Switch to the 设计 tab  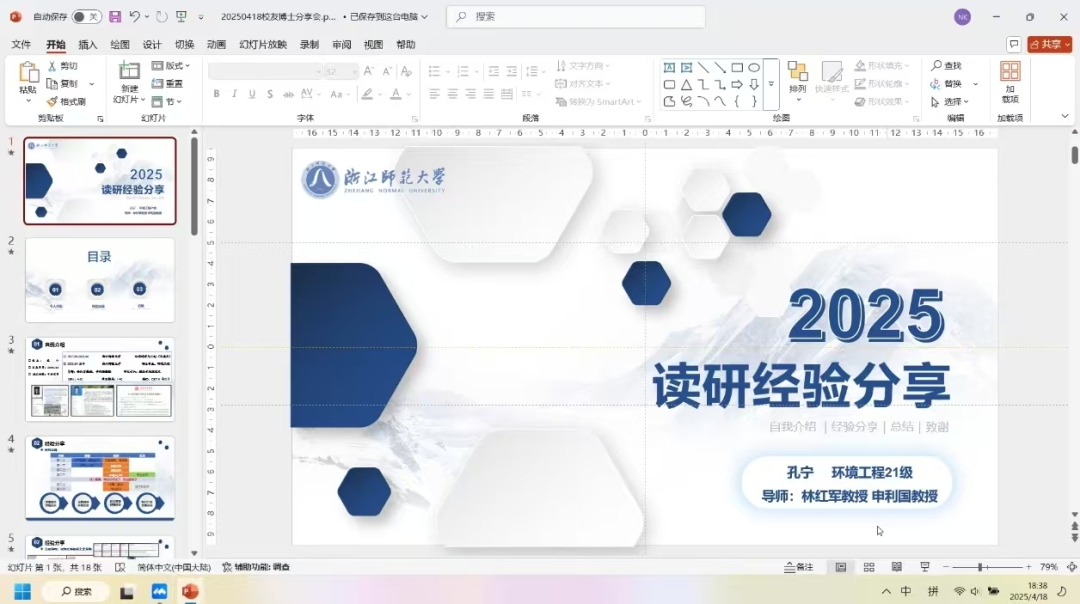(x=152, y=45)
